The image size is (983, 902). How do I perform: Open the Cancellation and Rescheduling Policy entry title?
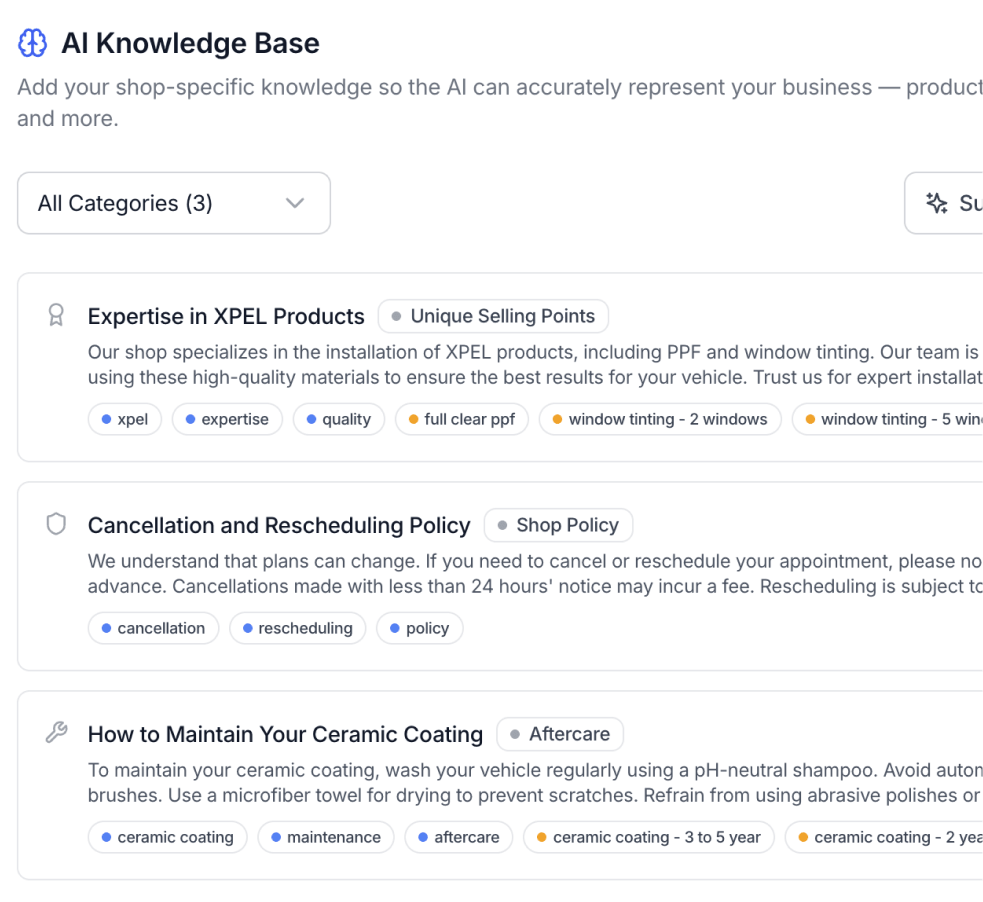[x=279, y=525]
